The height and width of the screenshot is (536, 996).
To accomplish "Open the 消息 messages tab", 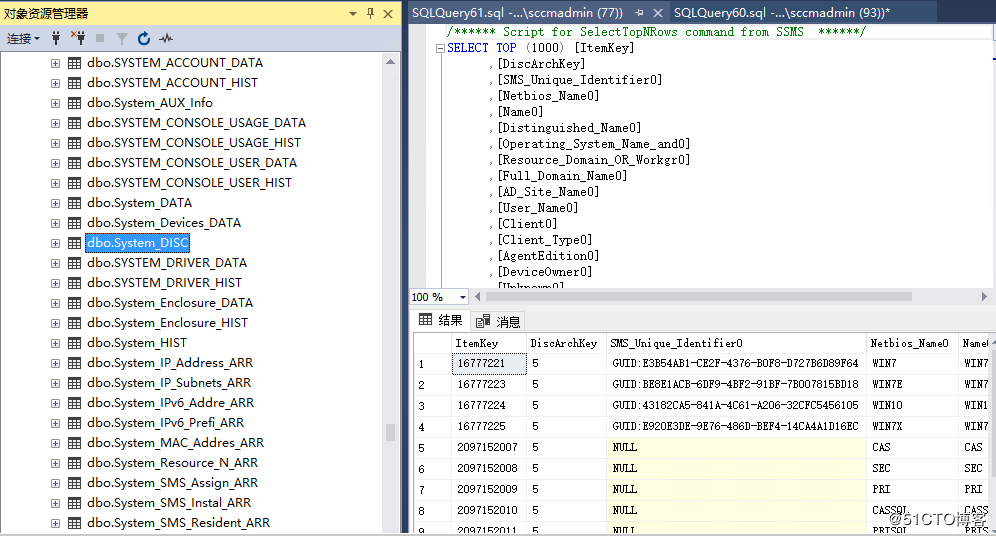I will (x=499, y=321).
